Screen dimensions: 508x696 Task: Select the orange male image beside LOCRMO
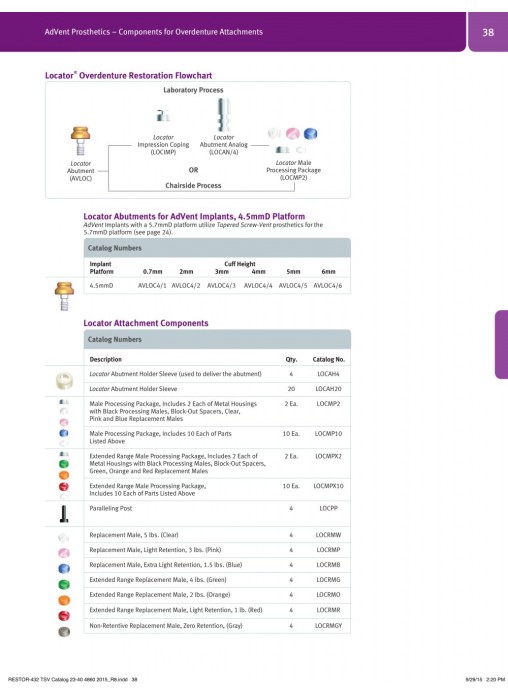pos(64,600)
